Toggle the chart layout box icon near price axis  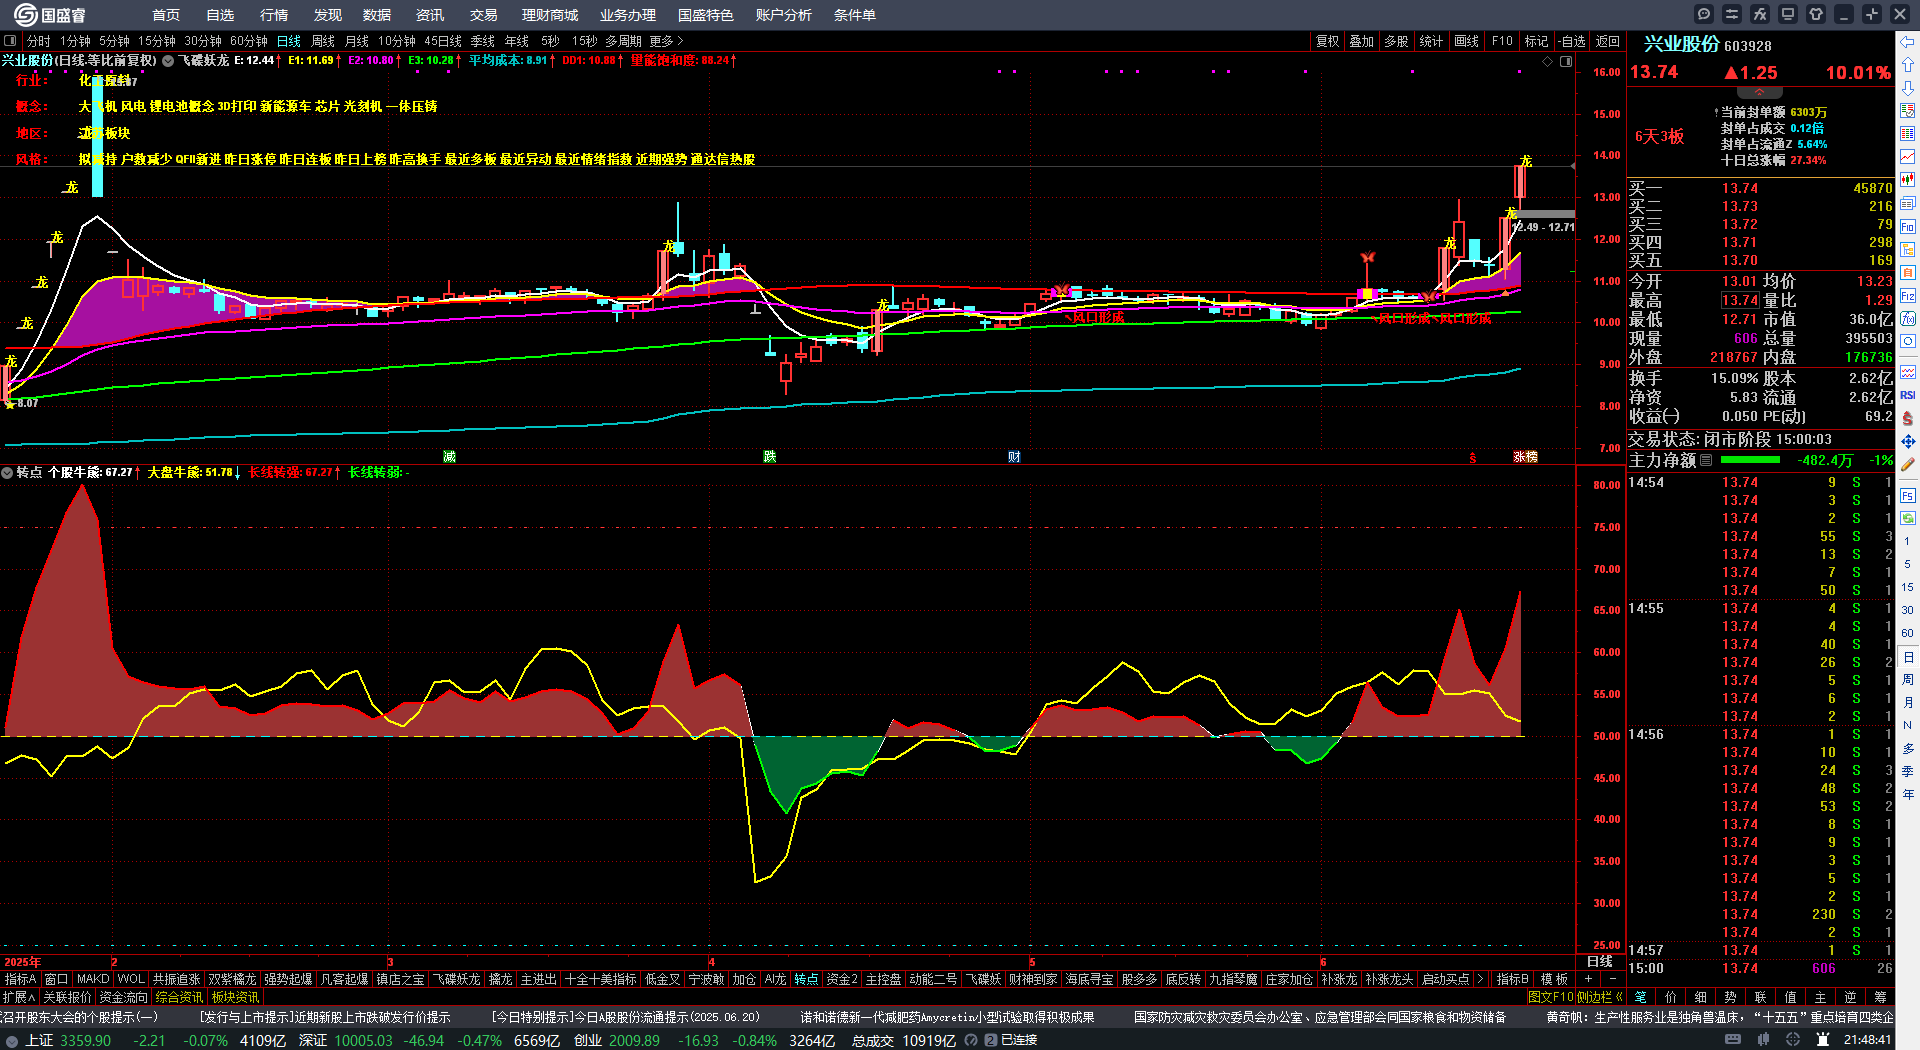tap(1566, 61)
